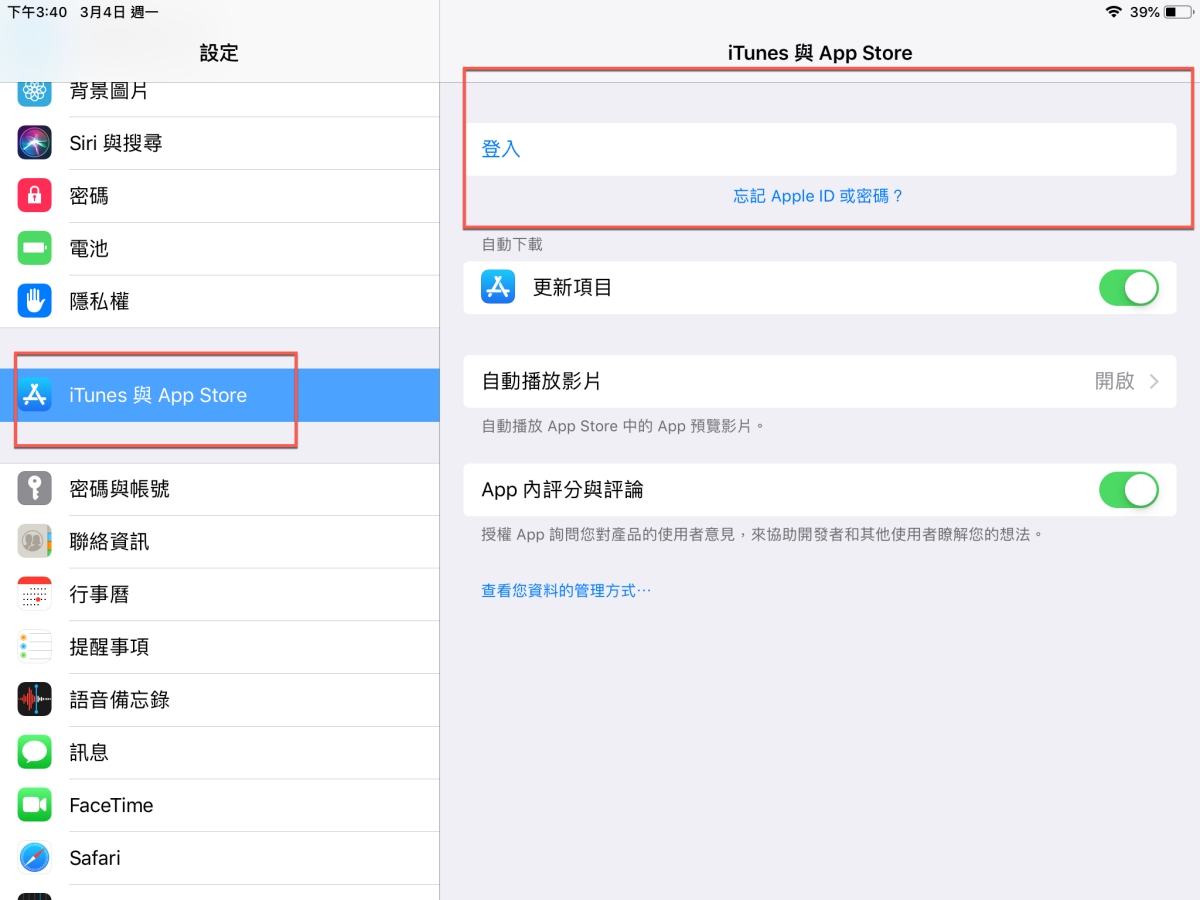
Task: Tap the Siri icon in sidebar
Action: [x=35, y=143]
